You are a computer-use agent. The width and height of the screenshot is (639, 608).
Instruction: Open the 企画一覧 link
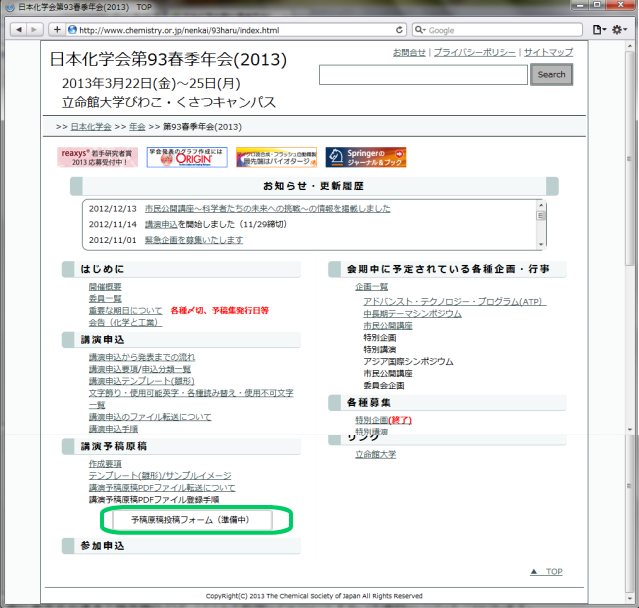pos(371,287)
